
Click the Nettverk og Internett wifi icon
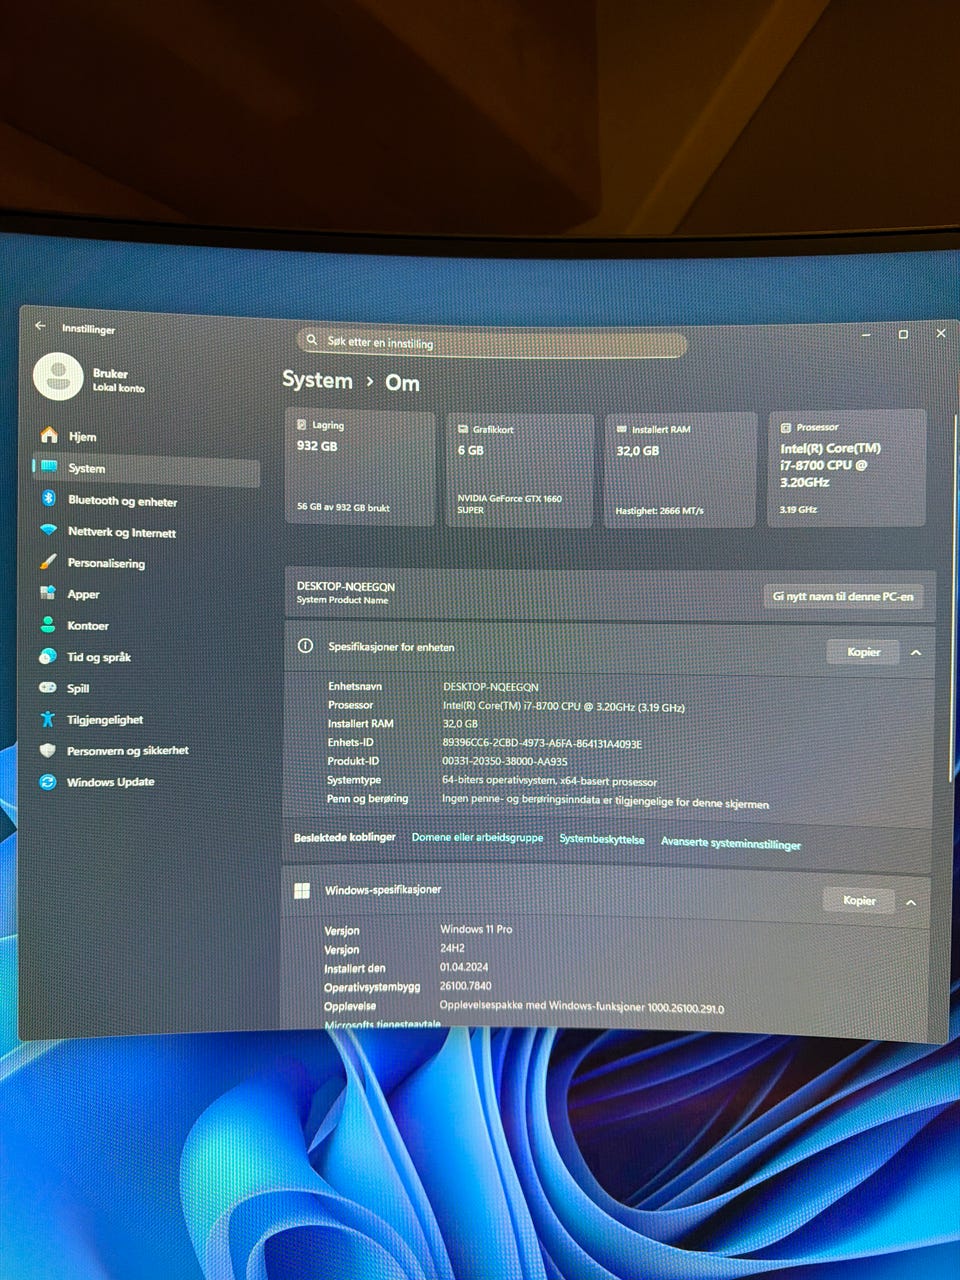48,530
